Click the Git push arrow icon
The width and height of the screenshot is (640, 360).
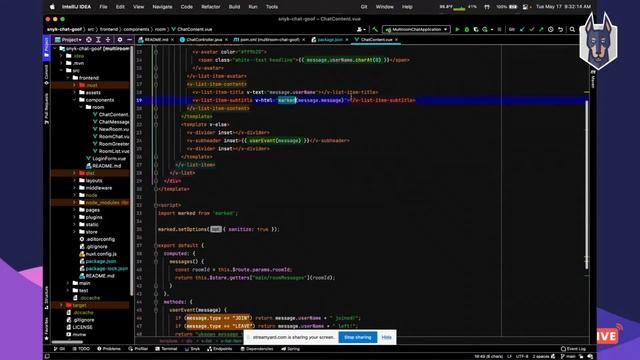click(x=541, y=29)
